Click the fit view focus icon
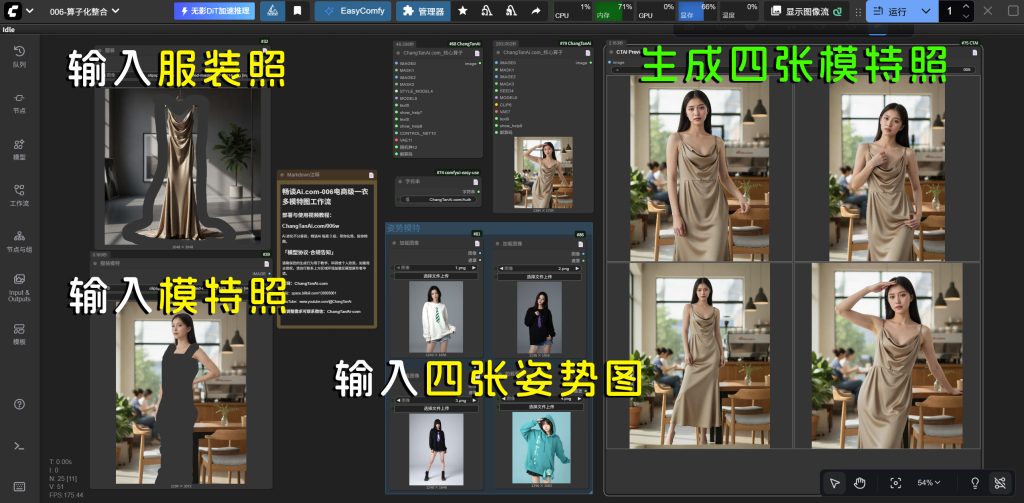1024x503 pixels. [895, 483]
